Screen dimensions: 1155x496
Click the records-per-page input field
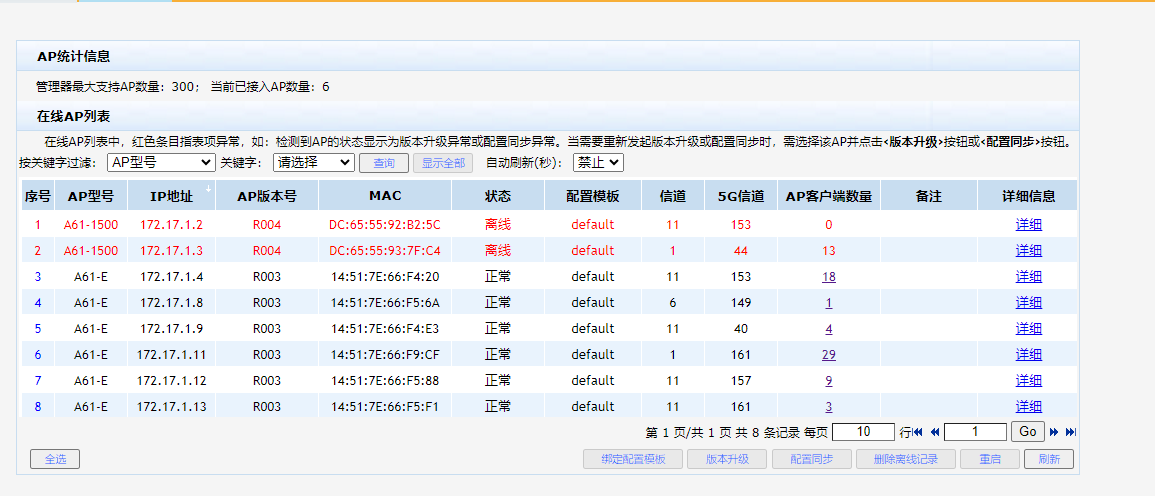point(862,432)
